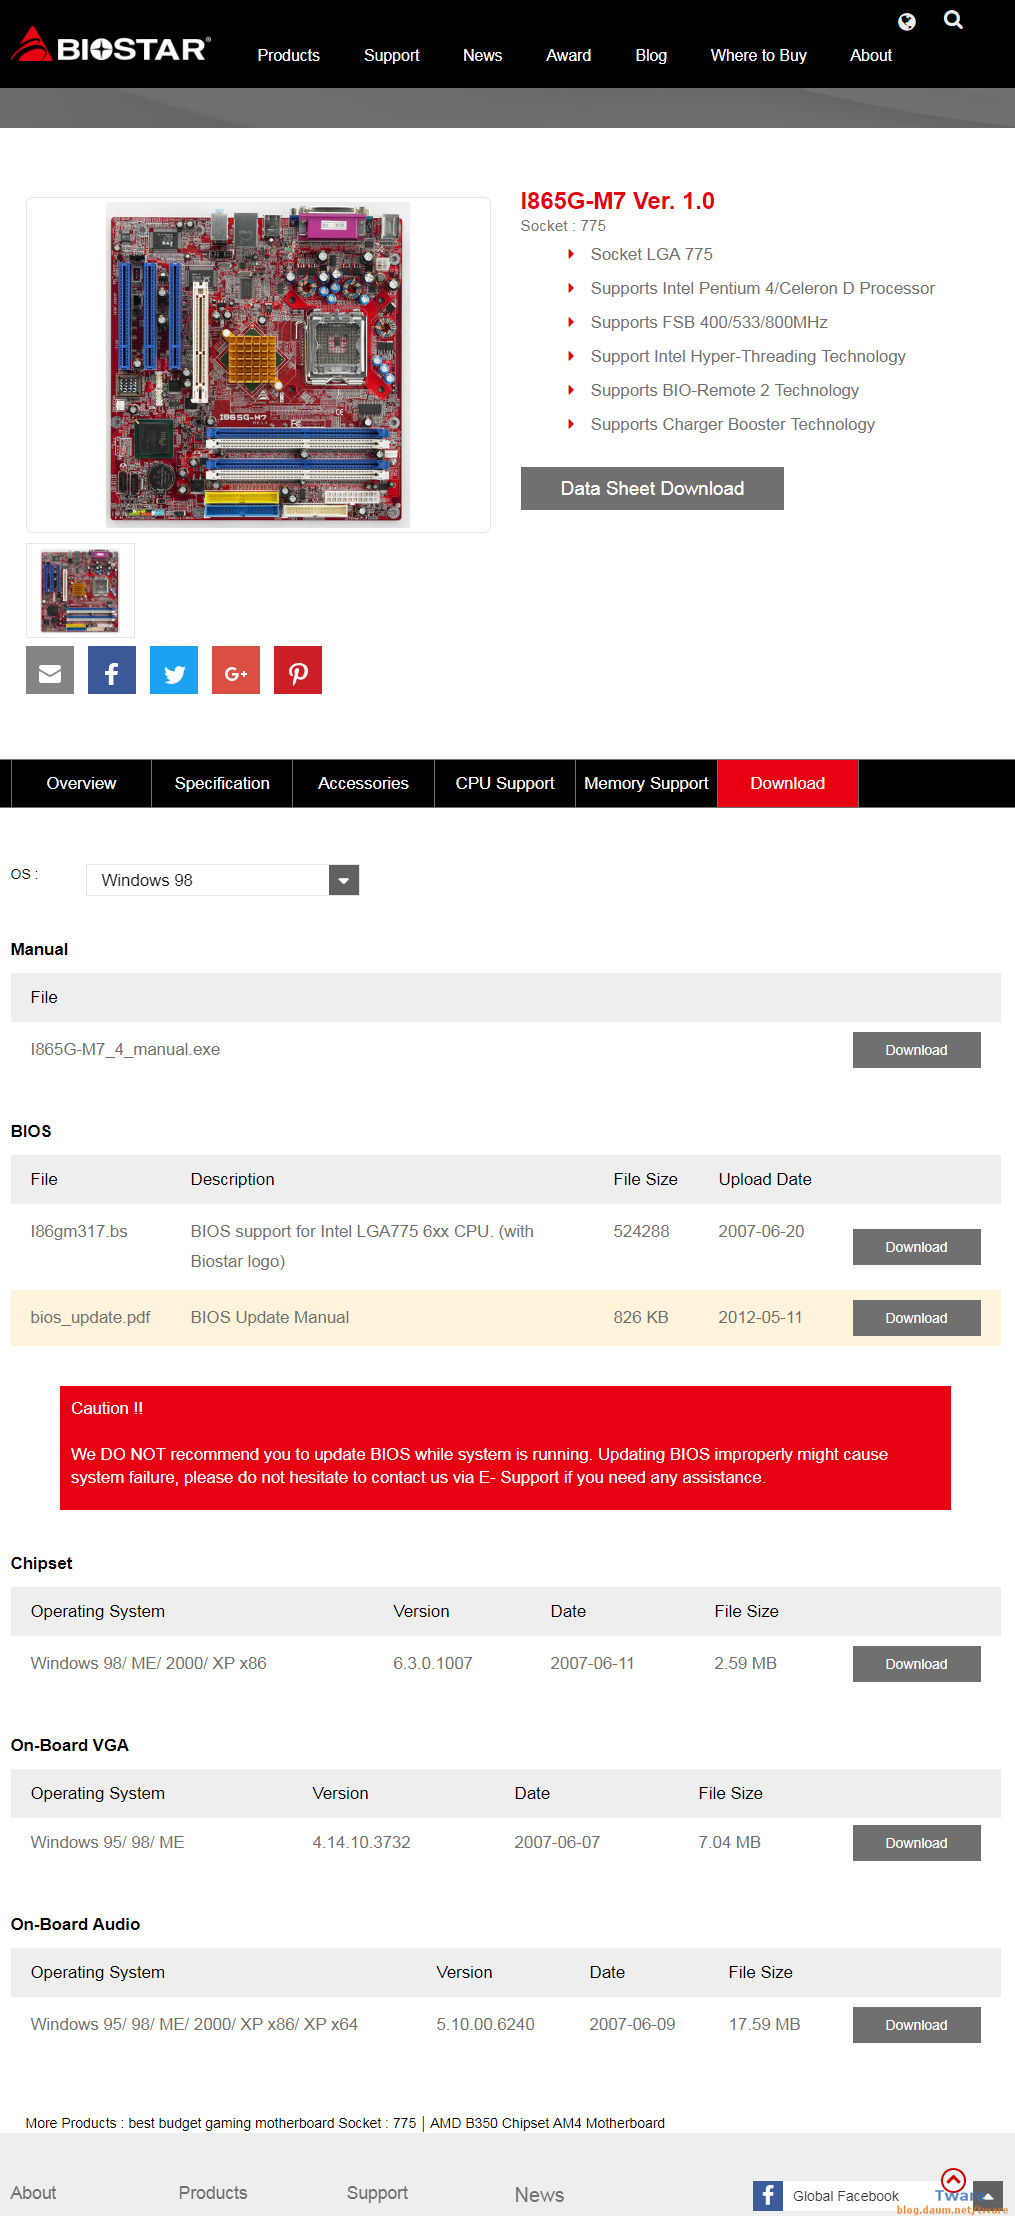Click the footer Products link
The width and height of the screenshot is (1015, 2216).
point(213,2193)
